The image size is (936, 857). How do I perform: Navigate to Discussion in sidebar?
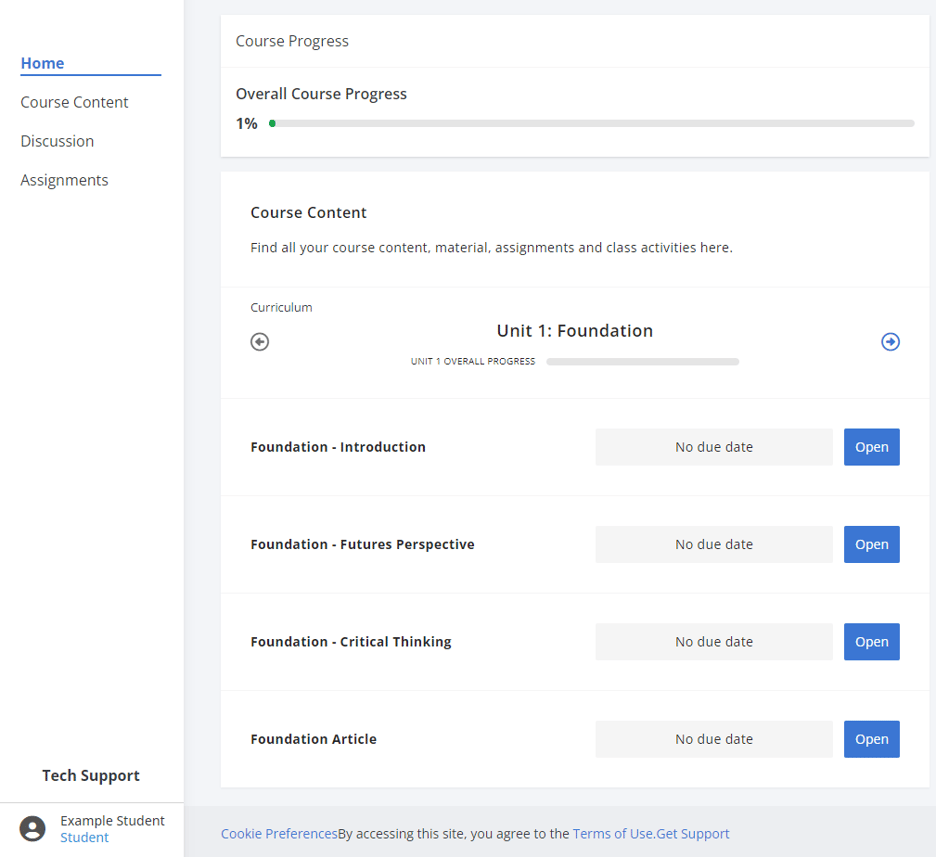[x=57, y=141]
